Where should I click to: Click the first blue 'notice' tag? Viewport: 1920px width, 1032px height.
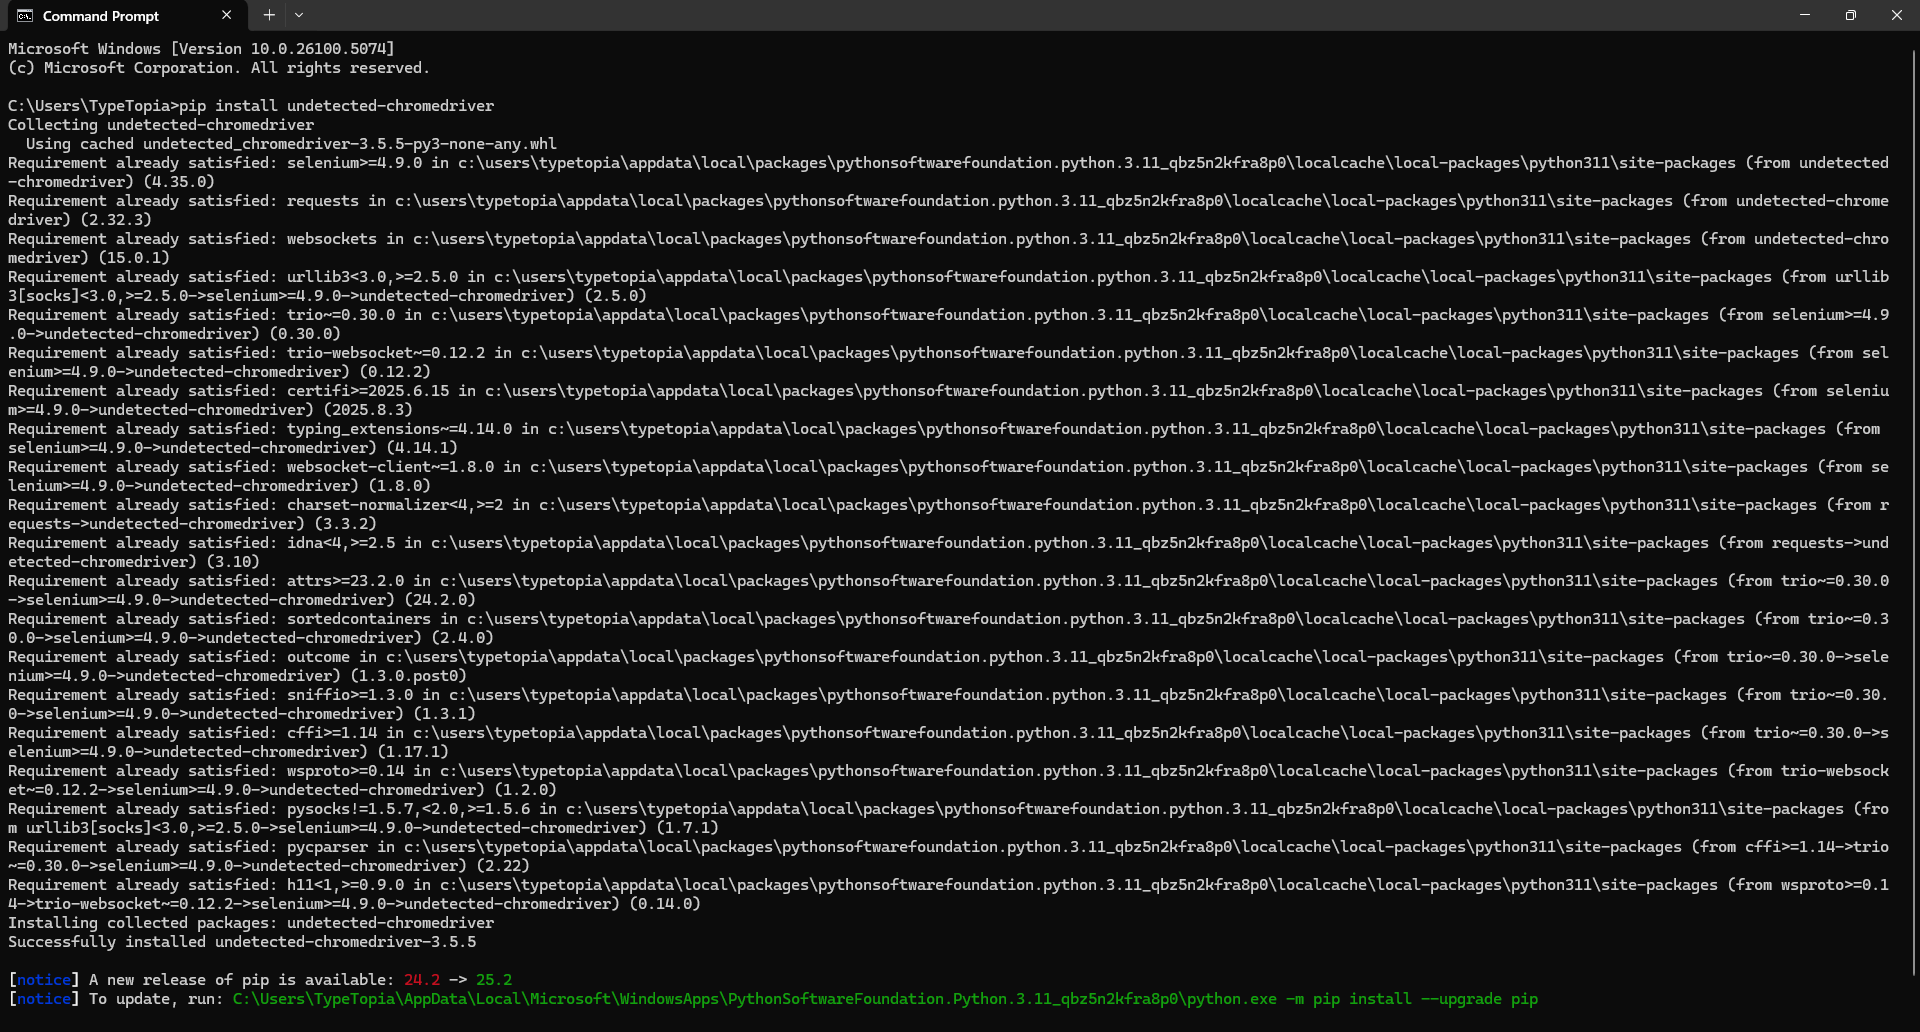(44, 980)
